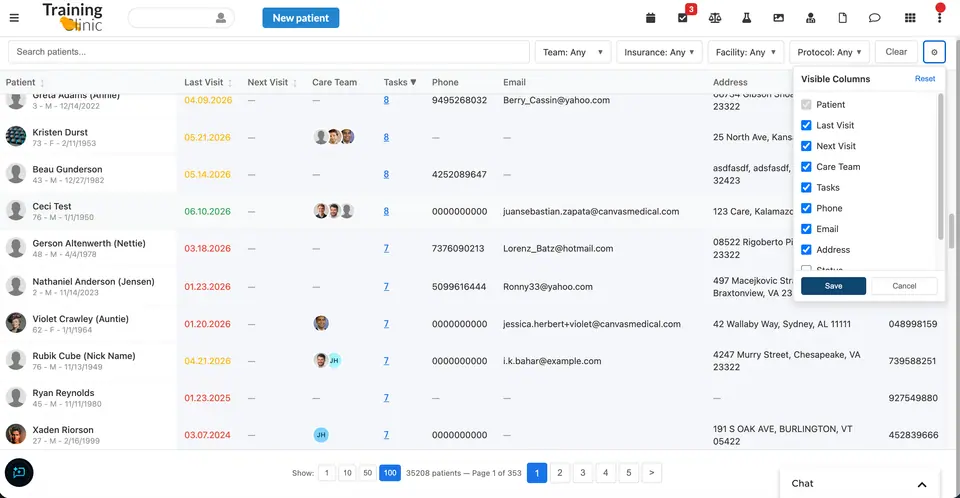Viewport: 960px width, 498px height.
Task: Uncheck the Care Team column checkbox
Action: click(x=806, y=167)
